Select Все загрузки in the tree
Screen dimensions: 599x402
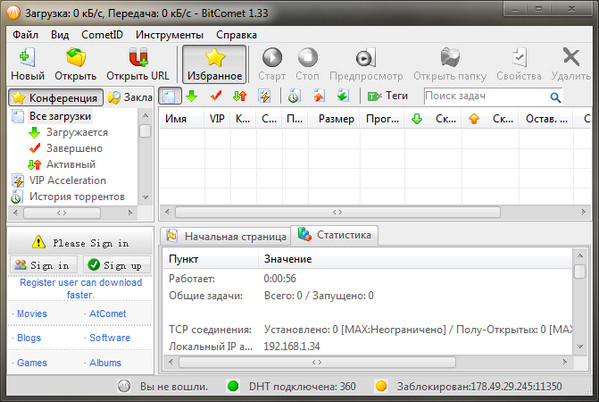point(60,116)
